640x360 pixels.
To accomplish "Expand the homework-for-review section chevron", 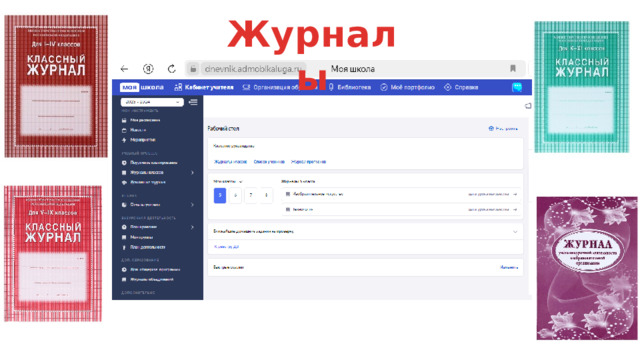I will (x=515, y=232).
